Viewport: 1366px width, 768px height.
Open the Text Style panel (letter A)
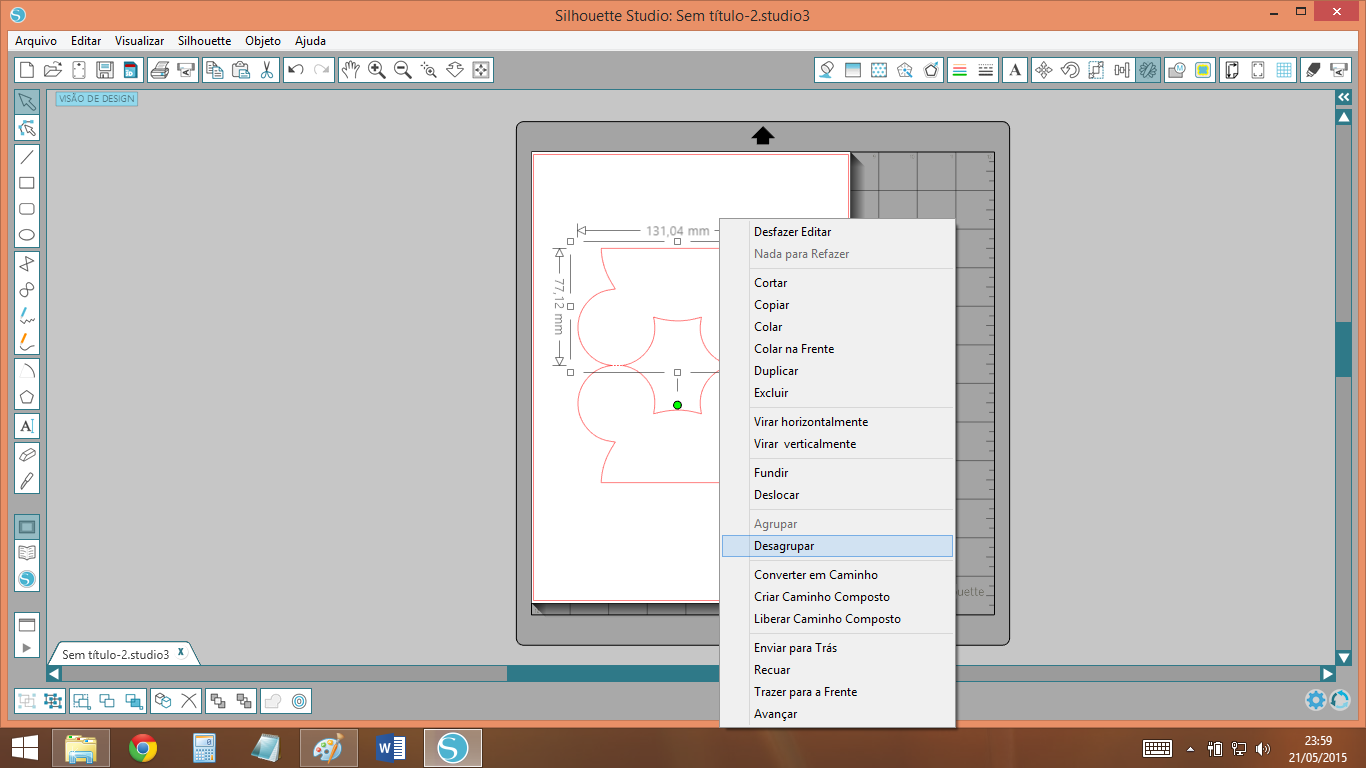[1015, 70]
